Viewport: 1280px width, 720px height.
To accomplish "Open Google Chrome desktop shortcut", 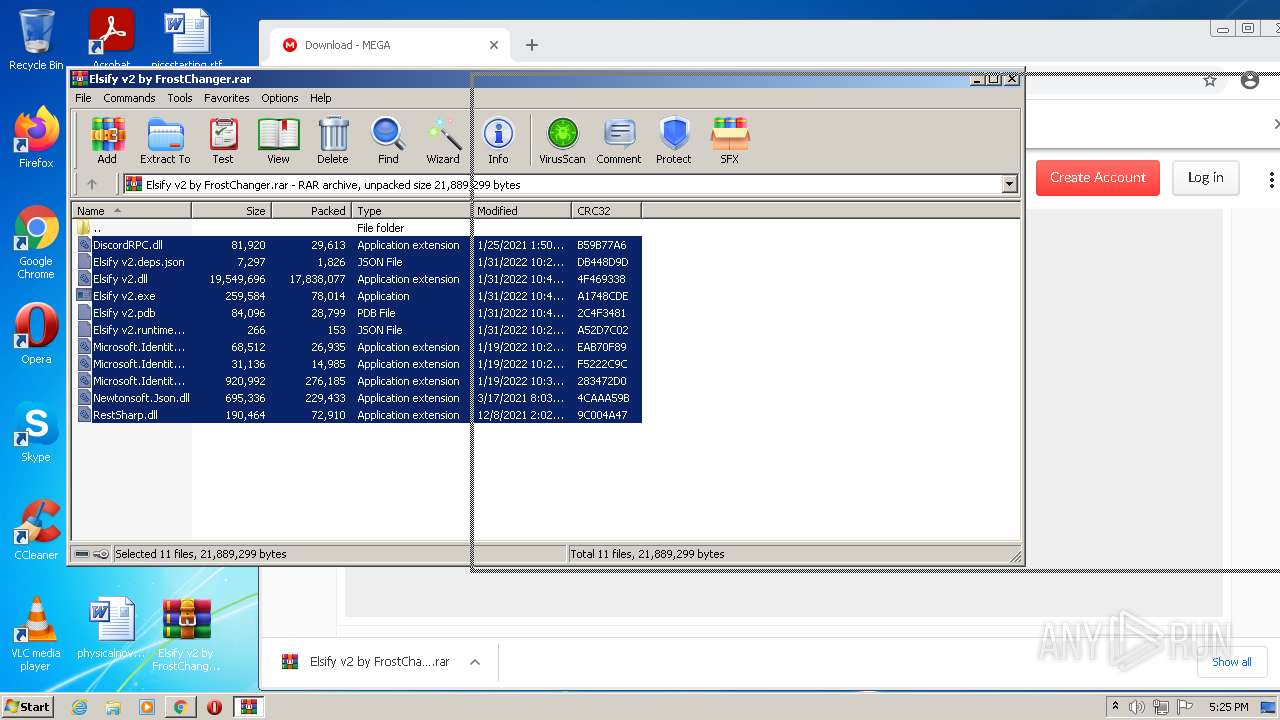I will 36,244.
